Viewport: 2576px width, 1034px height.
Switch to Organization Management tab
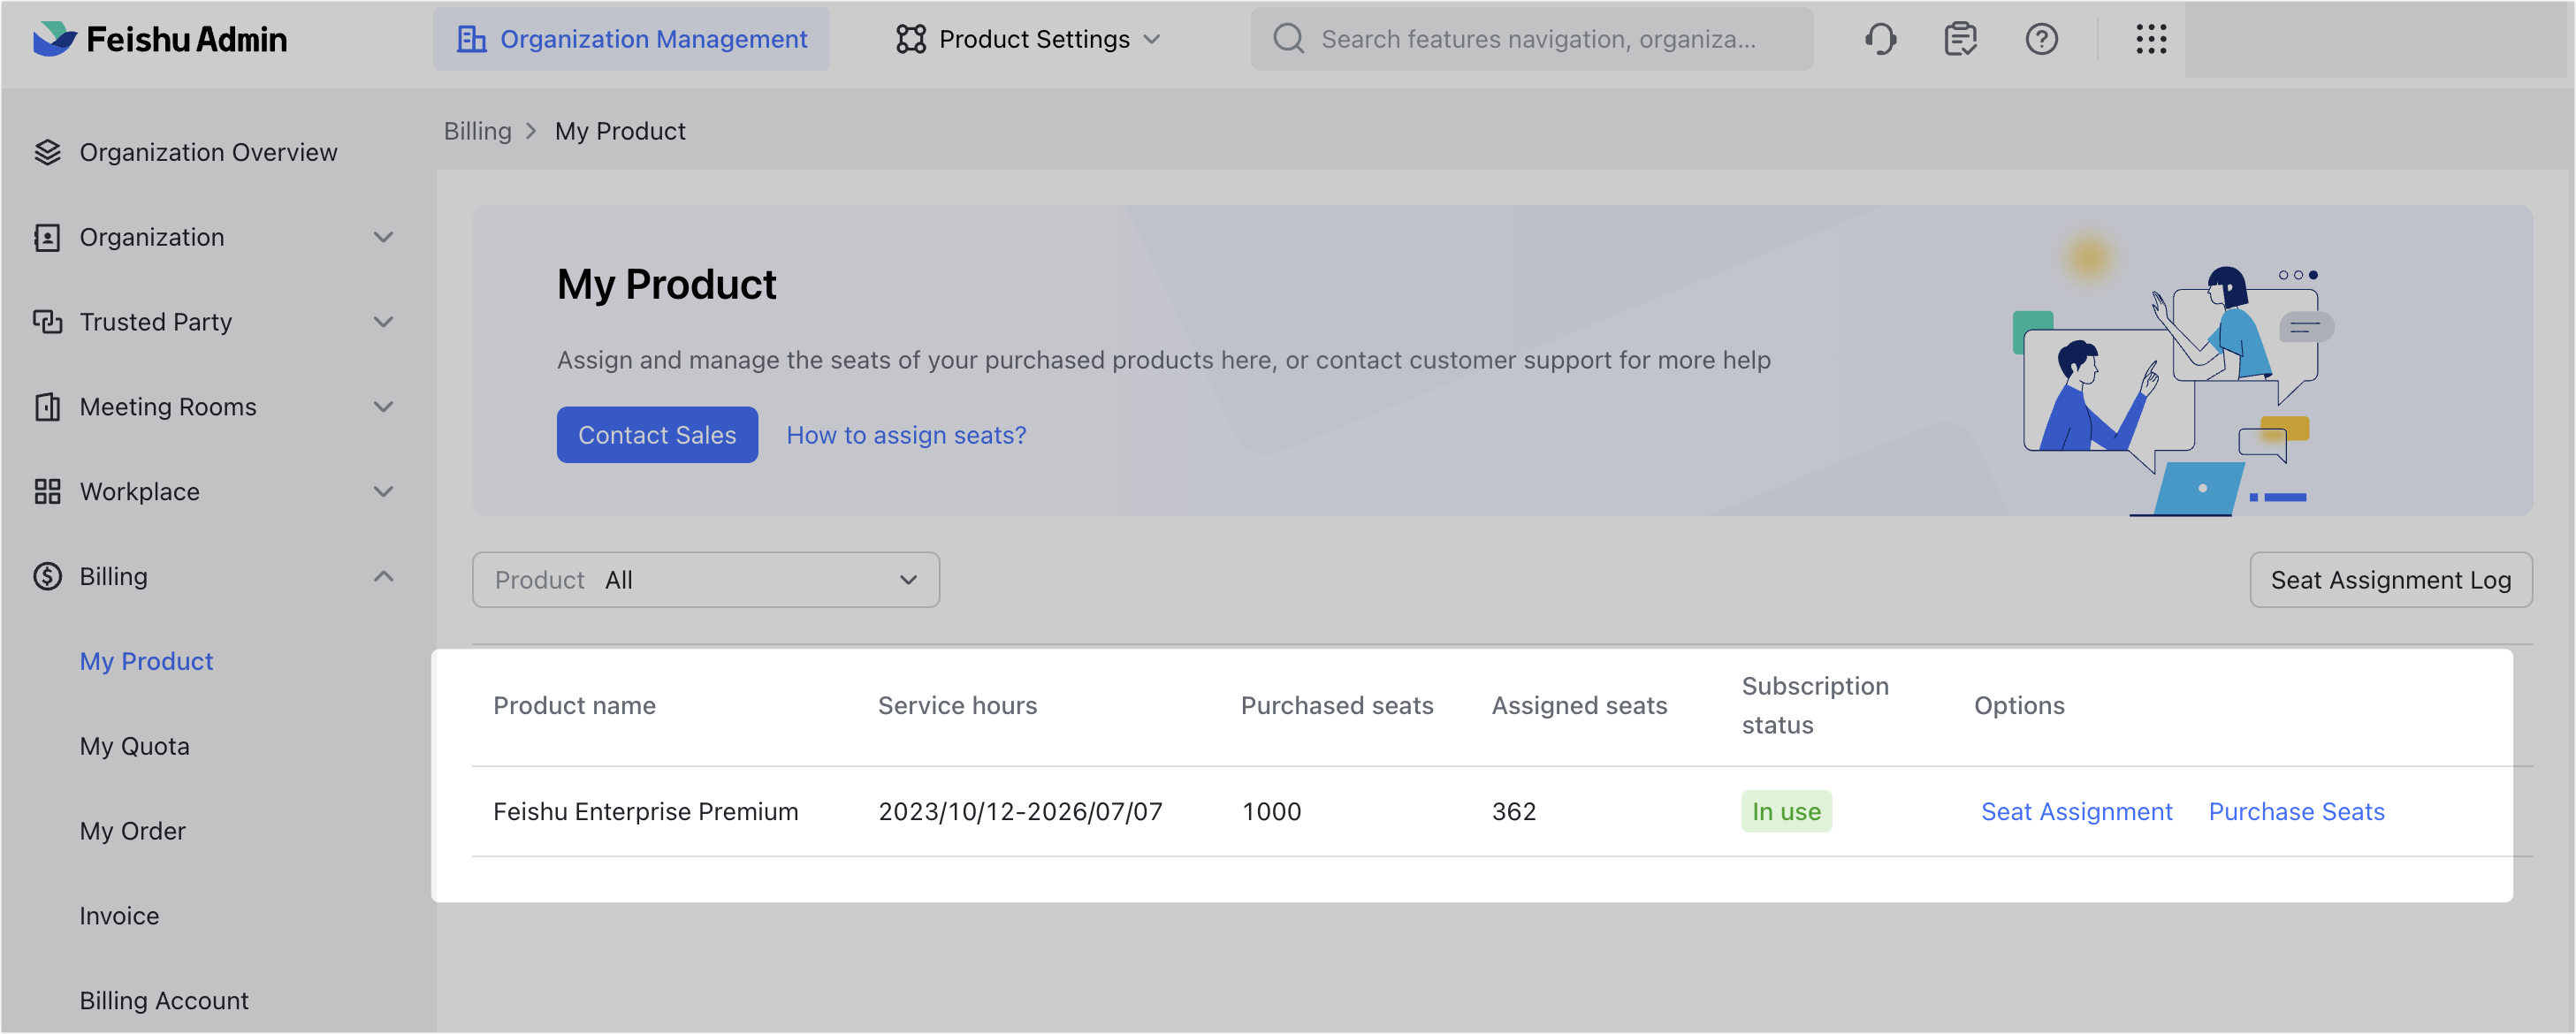pyautogui.click(x=631, y=39)
